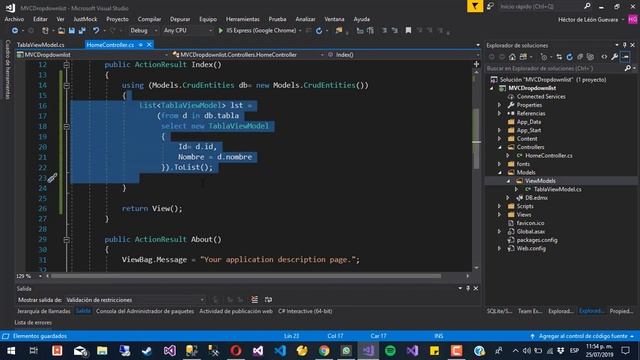Open the Depurar menu
The width and height of the screenshot is (640, 360).
180,19
